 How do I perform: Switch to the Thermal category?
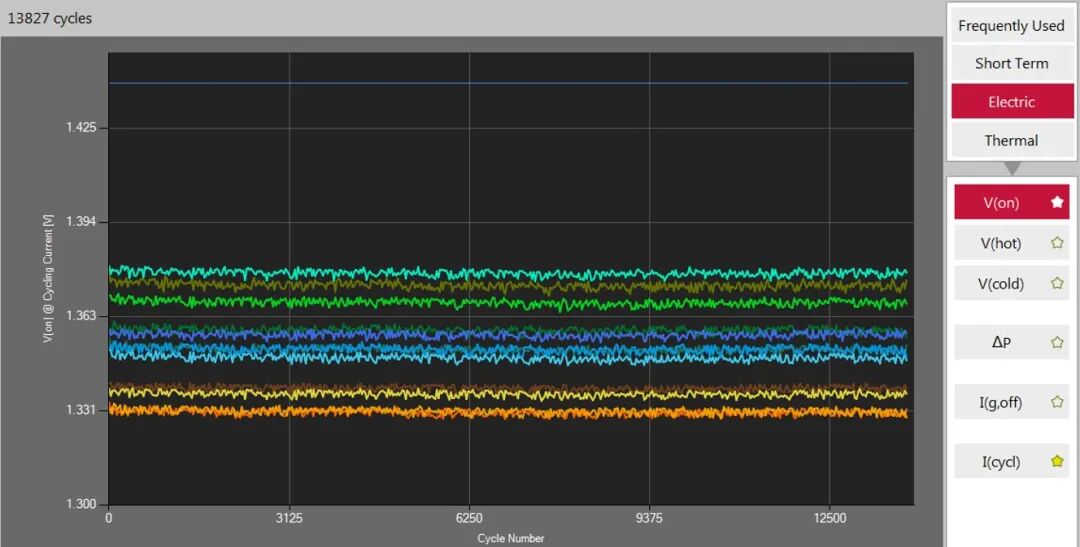[x=1011, y=141]
